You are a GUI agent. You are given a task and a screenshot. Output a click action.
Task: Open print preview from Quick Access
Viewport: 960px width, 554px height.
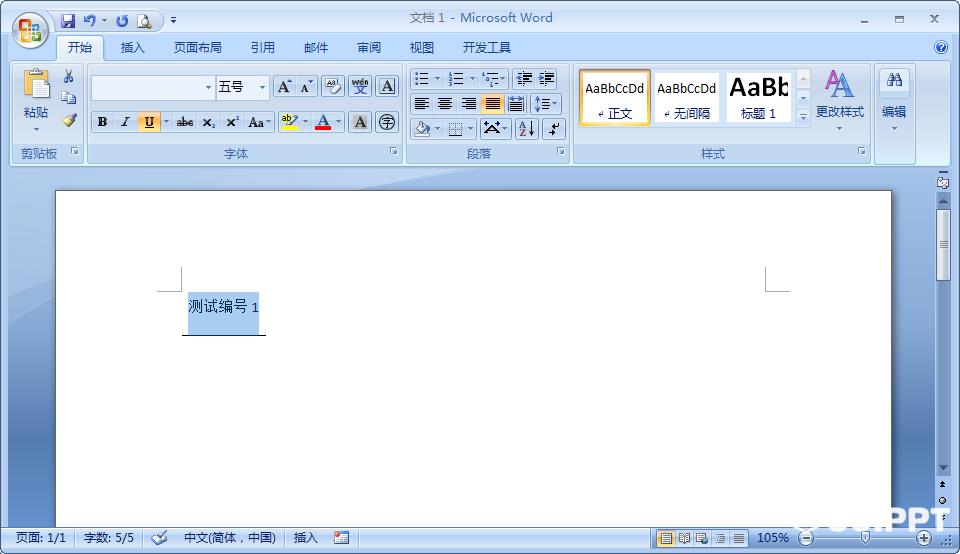point(144,21)
